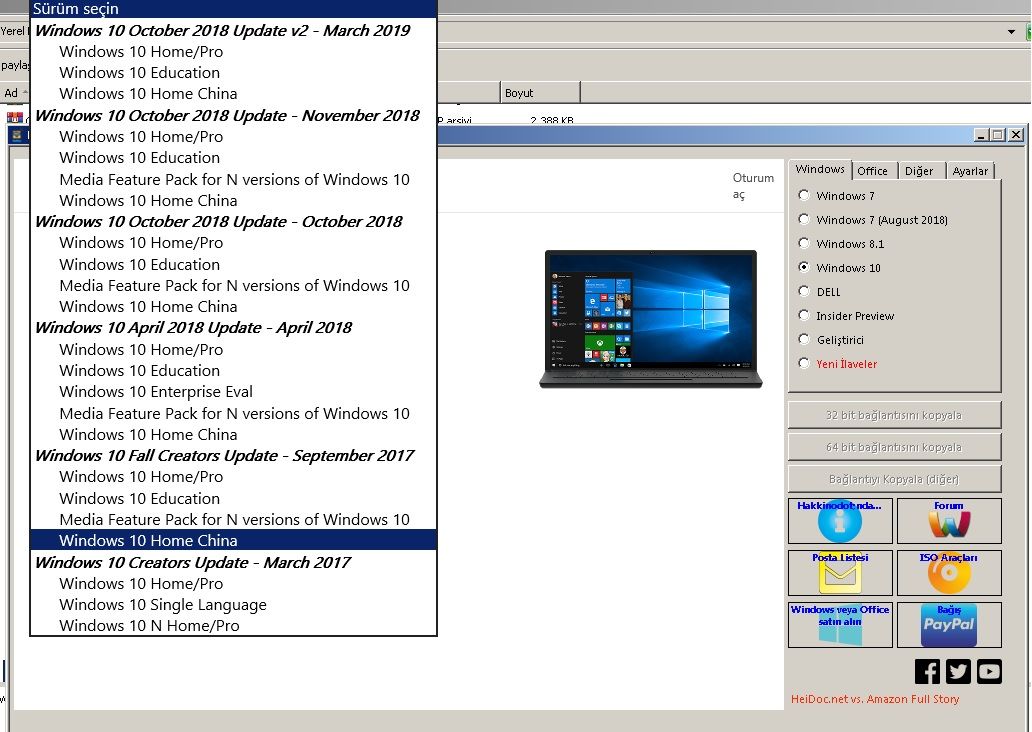Pick Media Feature Pack under October 2018 - October 2018
Image resolution: width=1032 pixels, height=732 pixels.
234,285
